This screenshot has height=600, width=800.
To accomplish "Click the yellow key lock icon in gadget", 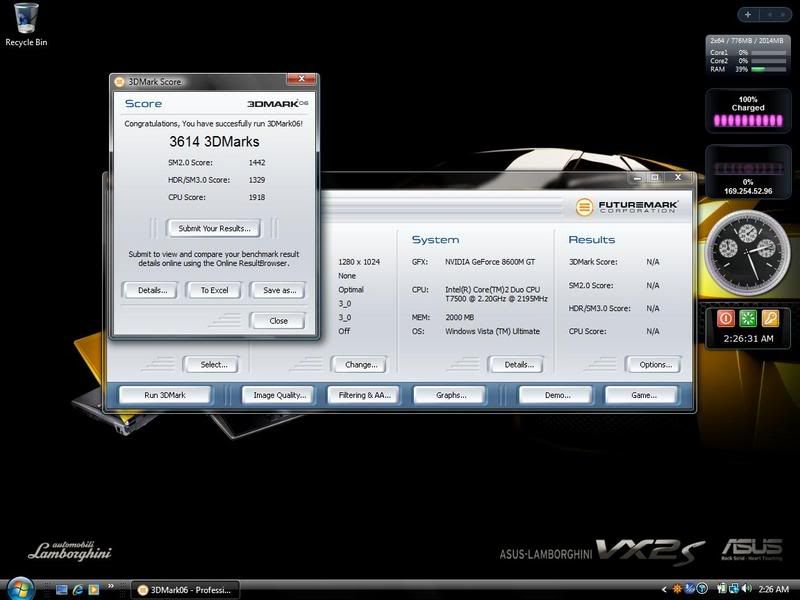I will [770, 318].
